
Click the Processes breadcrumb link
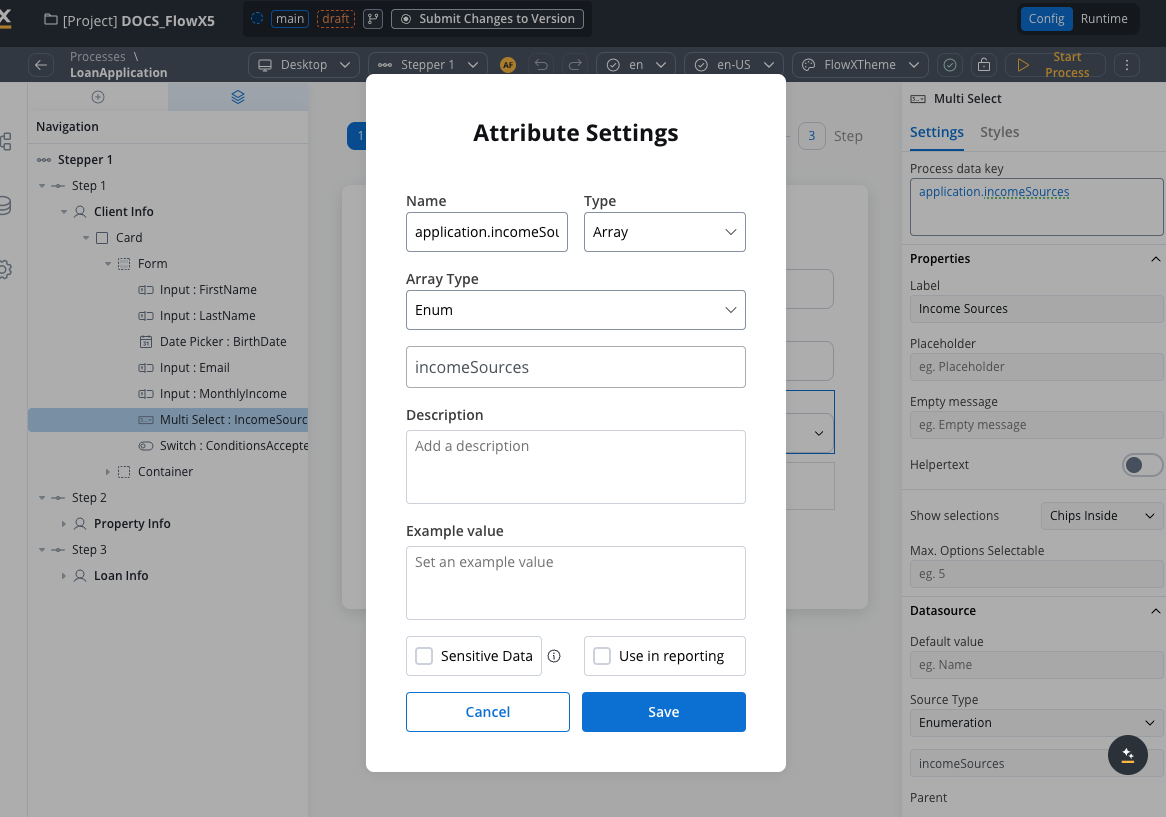point(97,56)
